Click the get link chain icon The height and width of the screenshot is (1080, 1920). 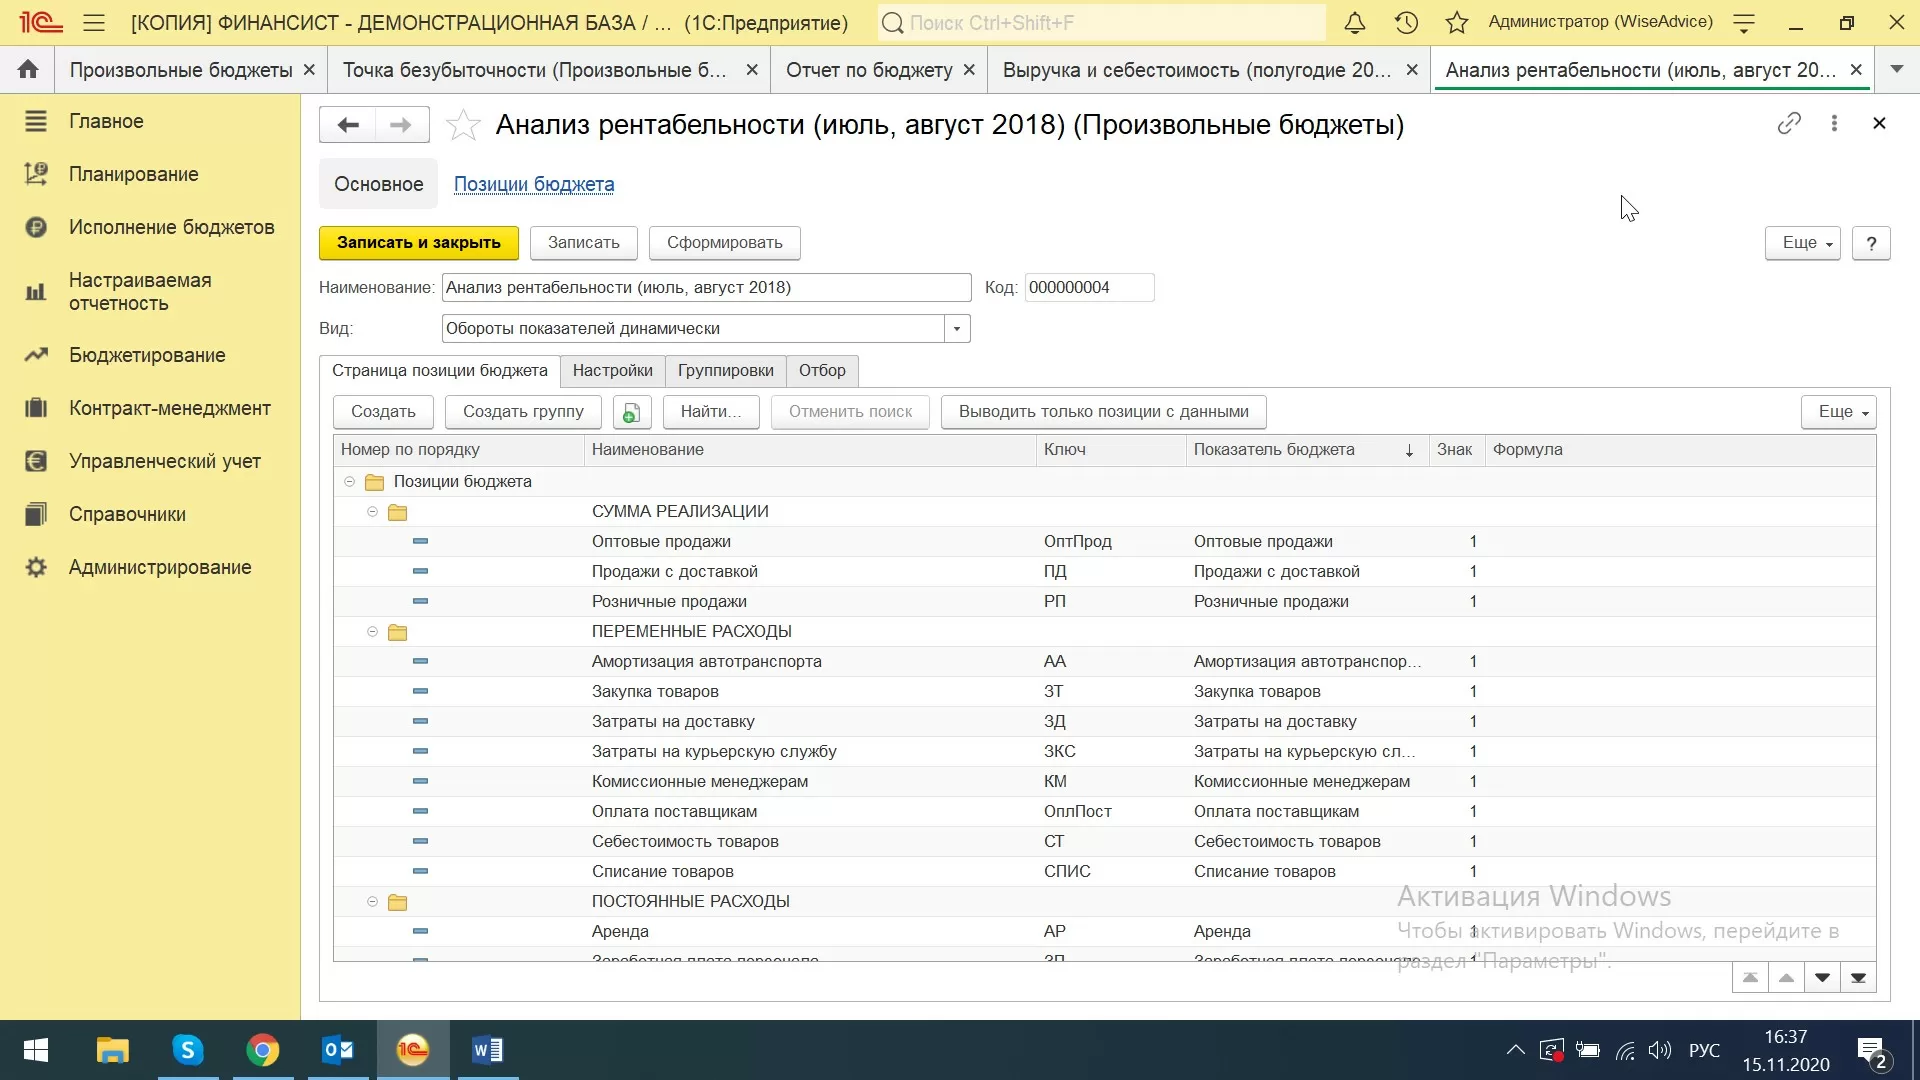(1789, 123)
